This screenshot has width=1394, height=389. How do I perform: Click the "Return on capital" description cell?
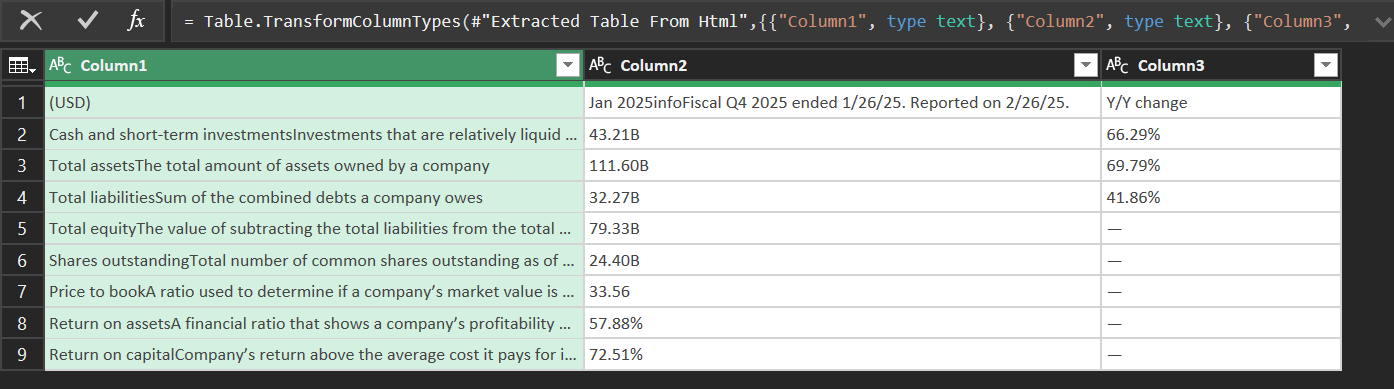point(314,354)
